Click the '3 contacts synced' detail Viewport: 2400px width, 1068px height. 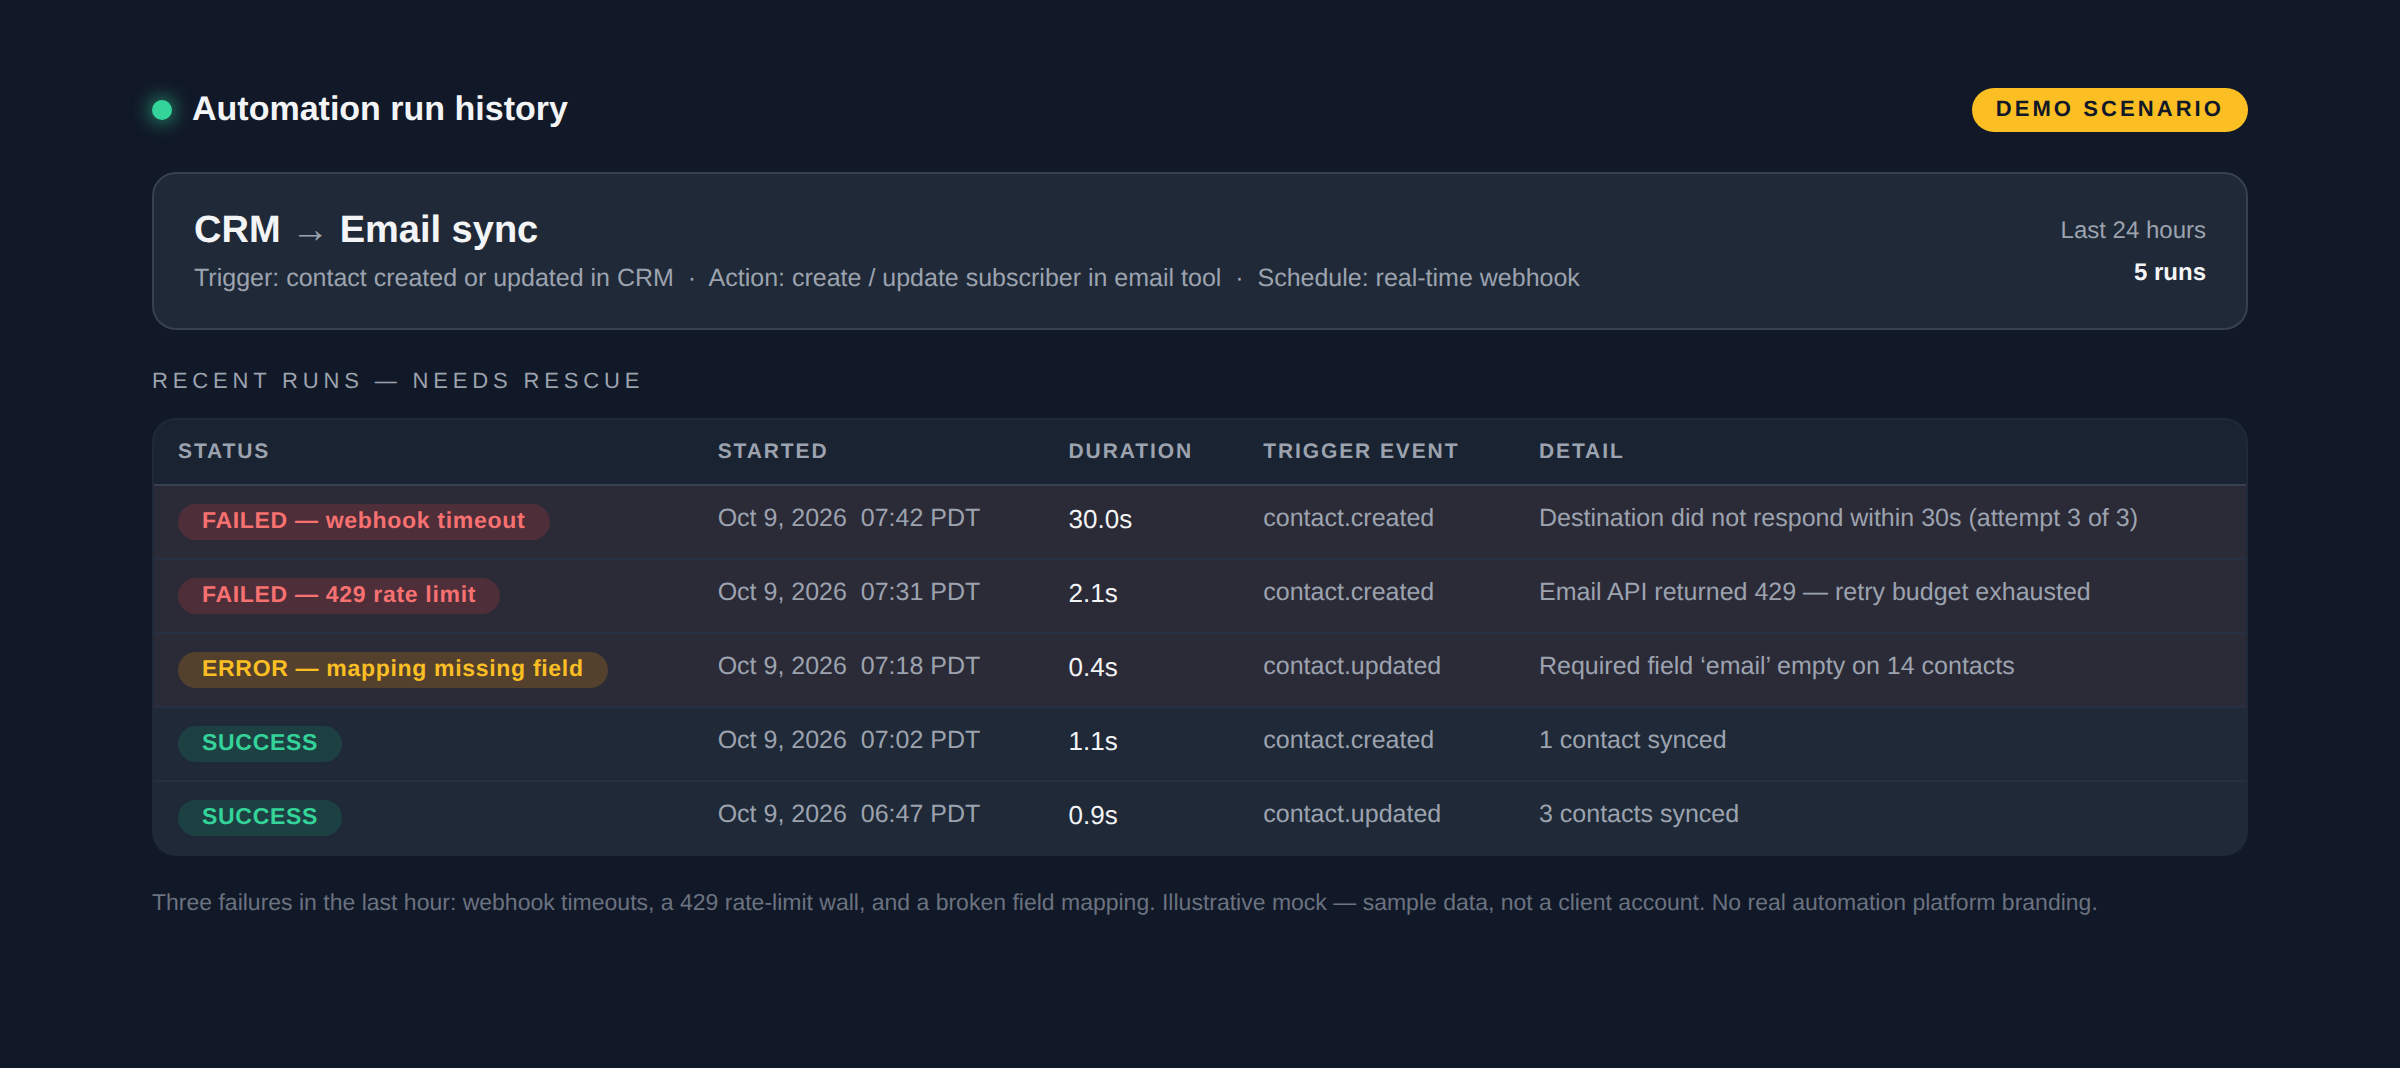pyautogui.click(x=1639, y=814)
